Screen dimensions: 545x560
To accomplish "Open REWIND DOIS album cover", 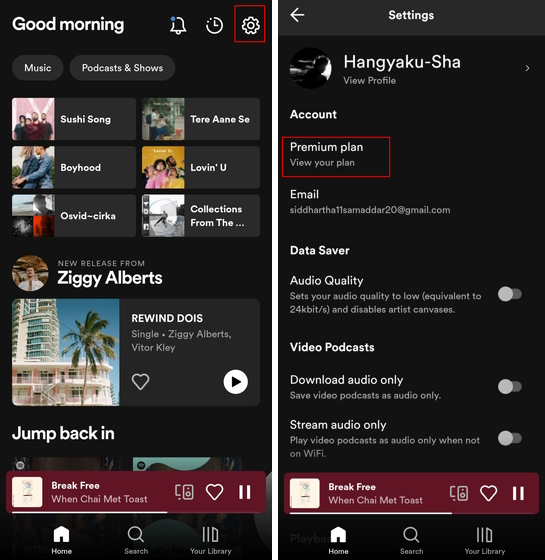I will pos(66,352).
